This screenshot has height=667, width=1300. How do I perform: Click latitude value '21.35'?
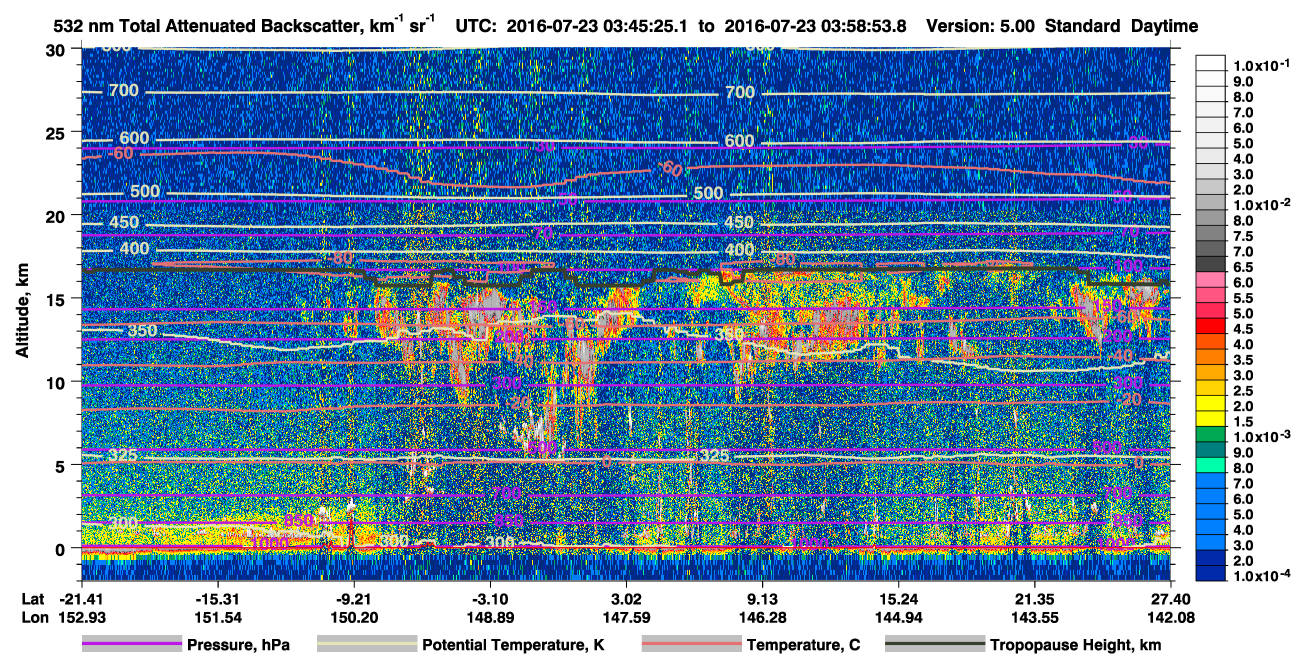point(1034,598)
